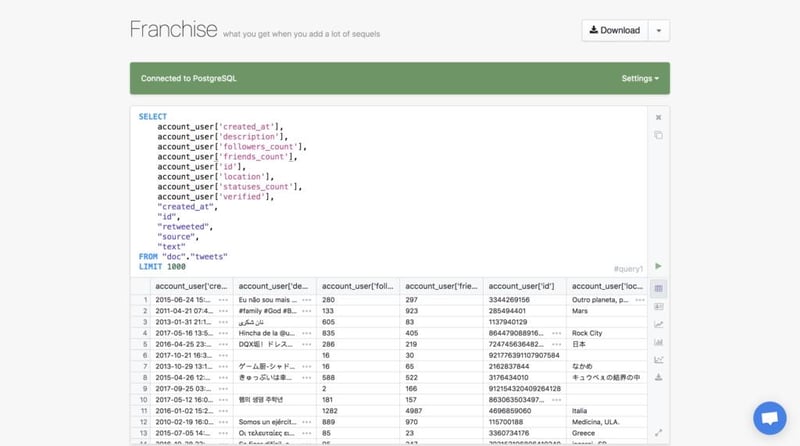Image resolution: width=800 pixels, height=446 pixels.
Task: Click the Connected to PostgreSQL status text
Action: [x=189, y=79]
